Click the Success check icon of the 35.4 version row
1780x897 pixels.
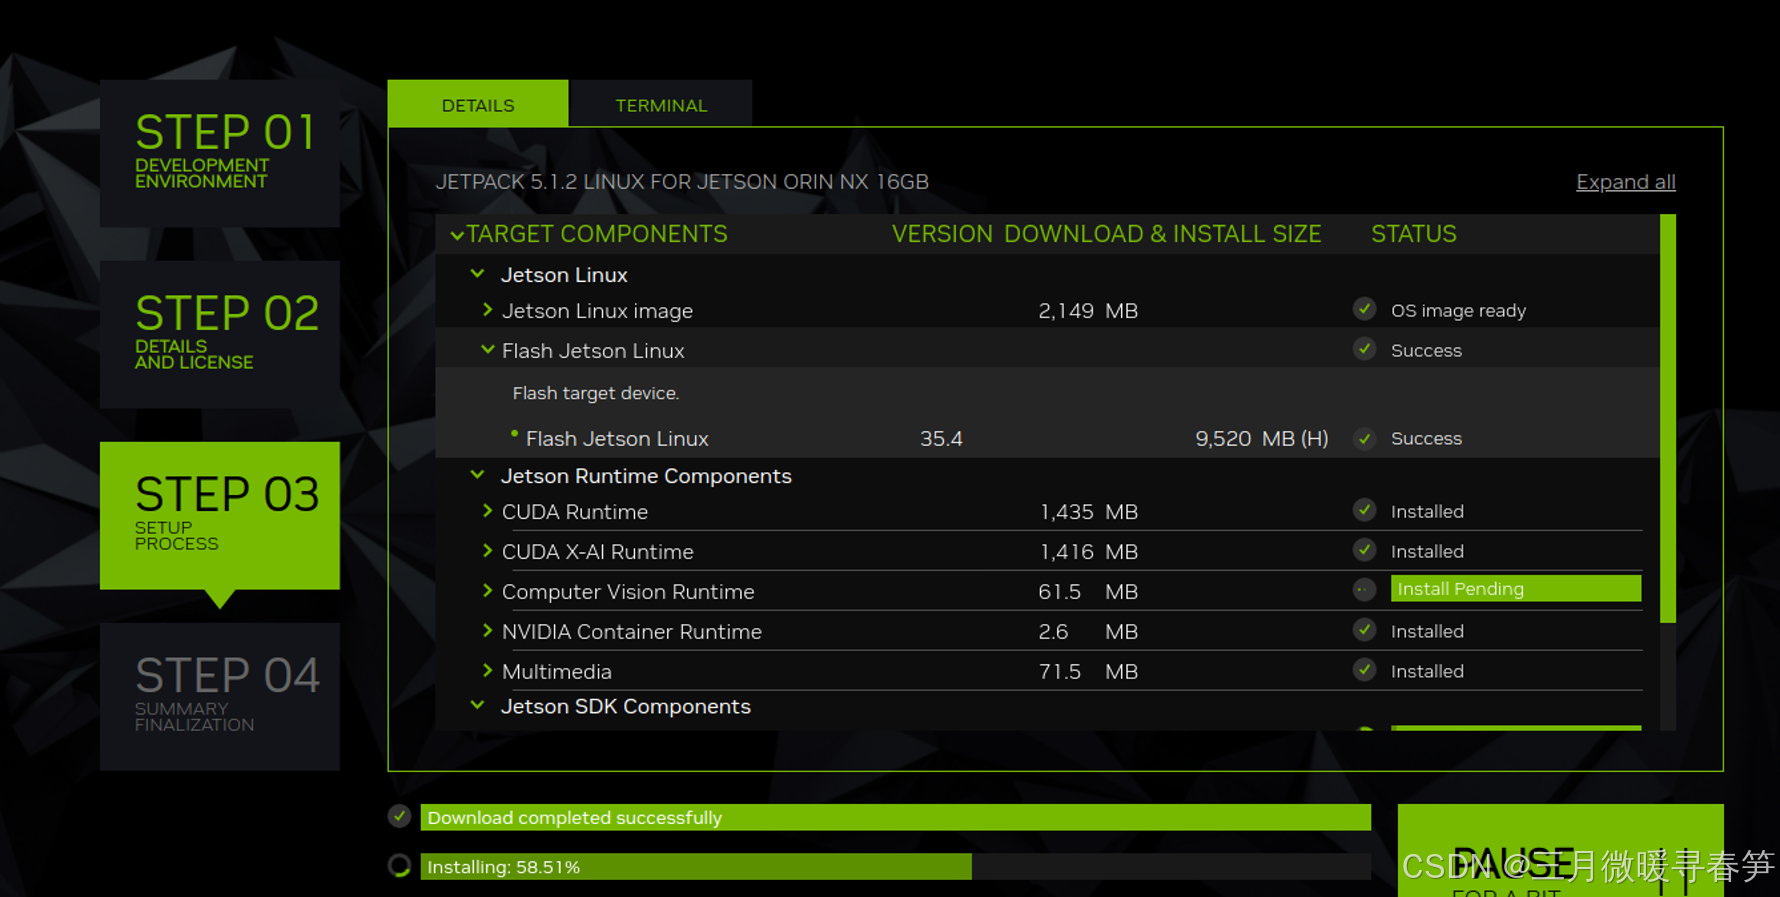click(1364, 438)
